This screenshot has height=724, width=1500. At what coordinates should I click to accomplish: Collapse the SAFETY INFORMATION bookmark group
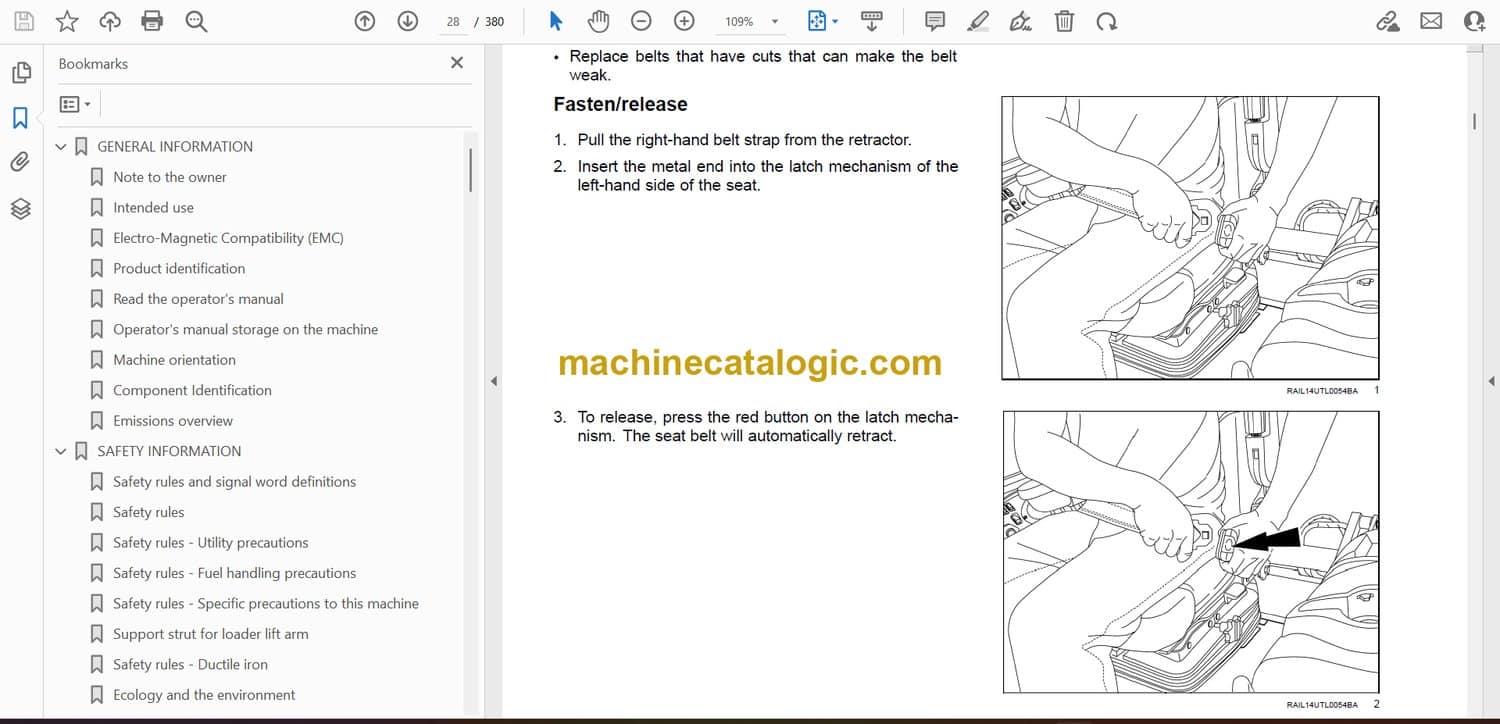(61, 452)
